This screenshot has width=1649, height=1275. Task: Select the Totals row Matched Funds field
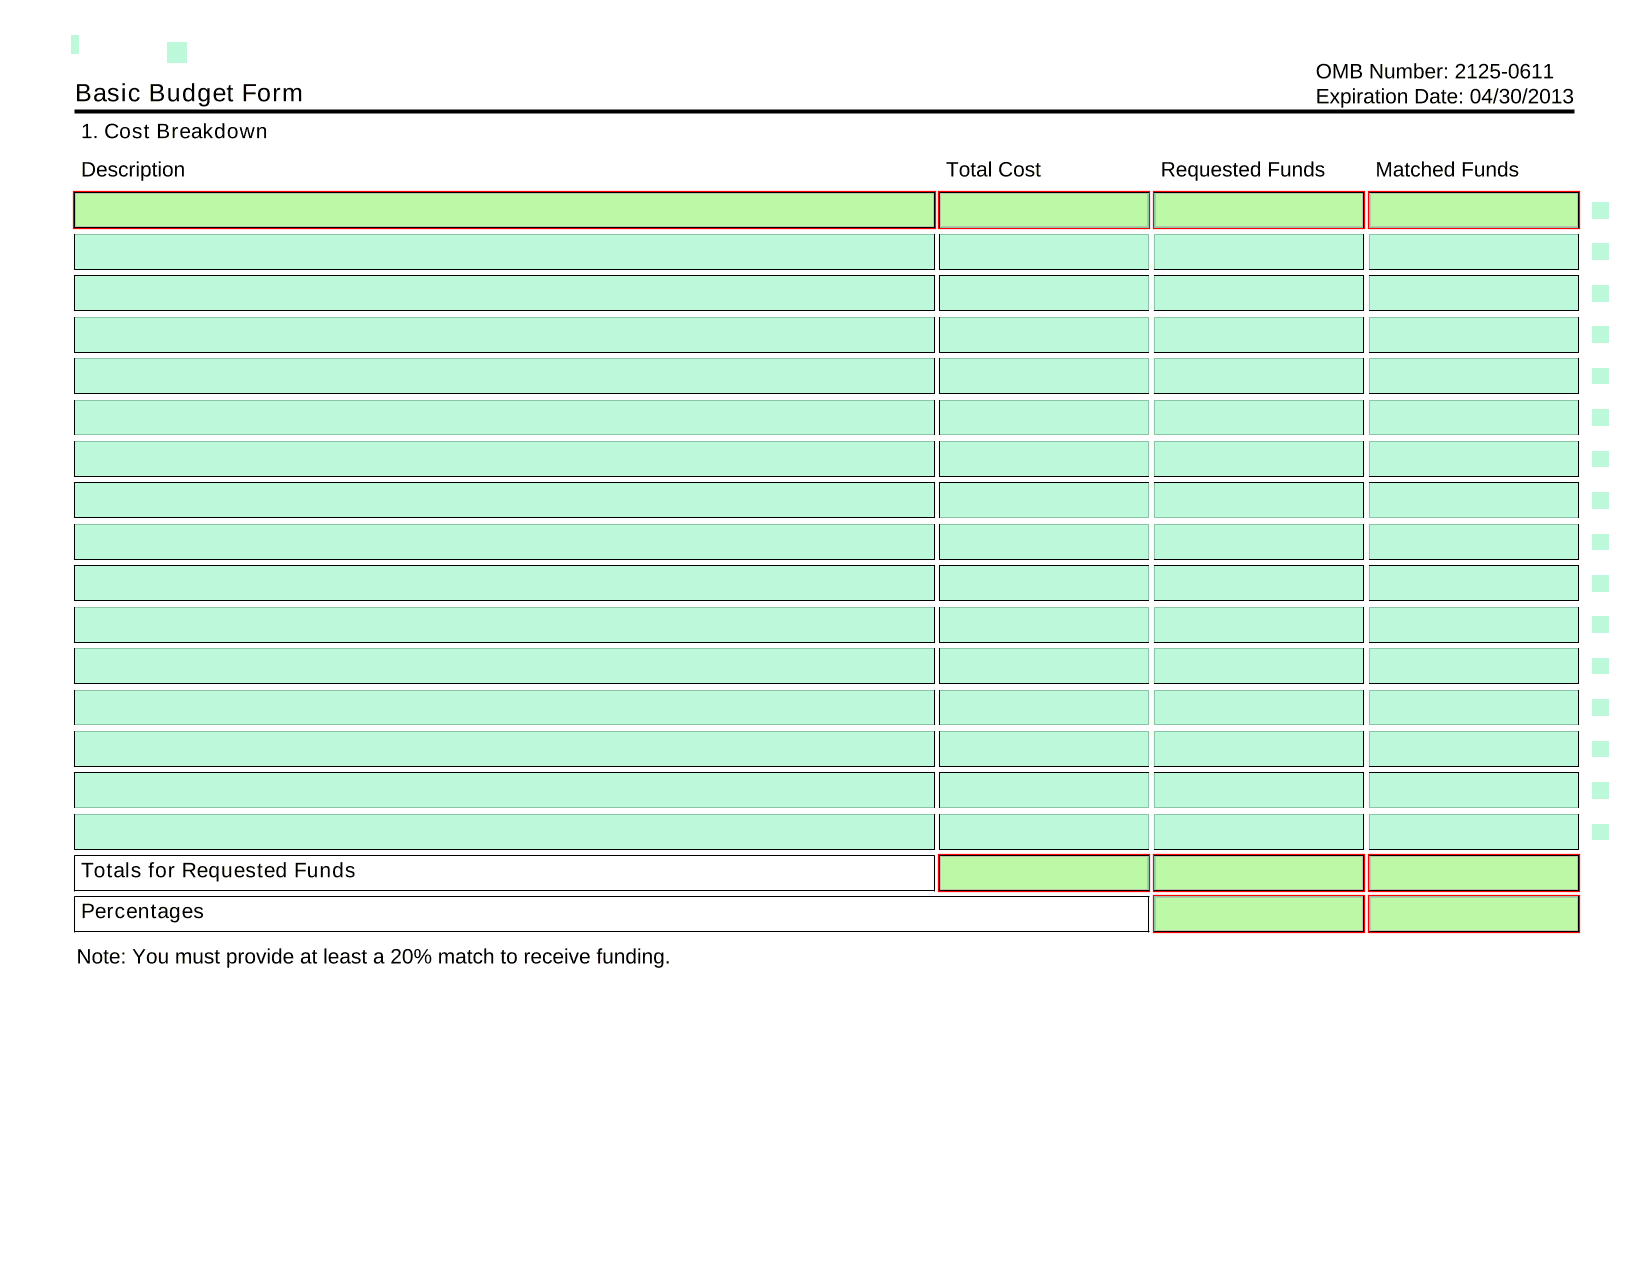tap(1473, 873)
